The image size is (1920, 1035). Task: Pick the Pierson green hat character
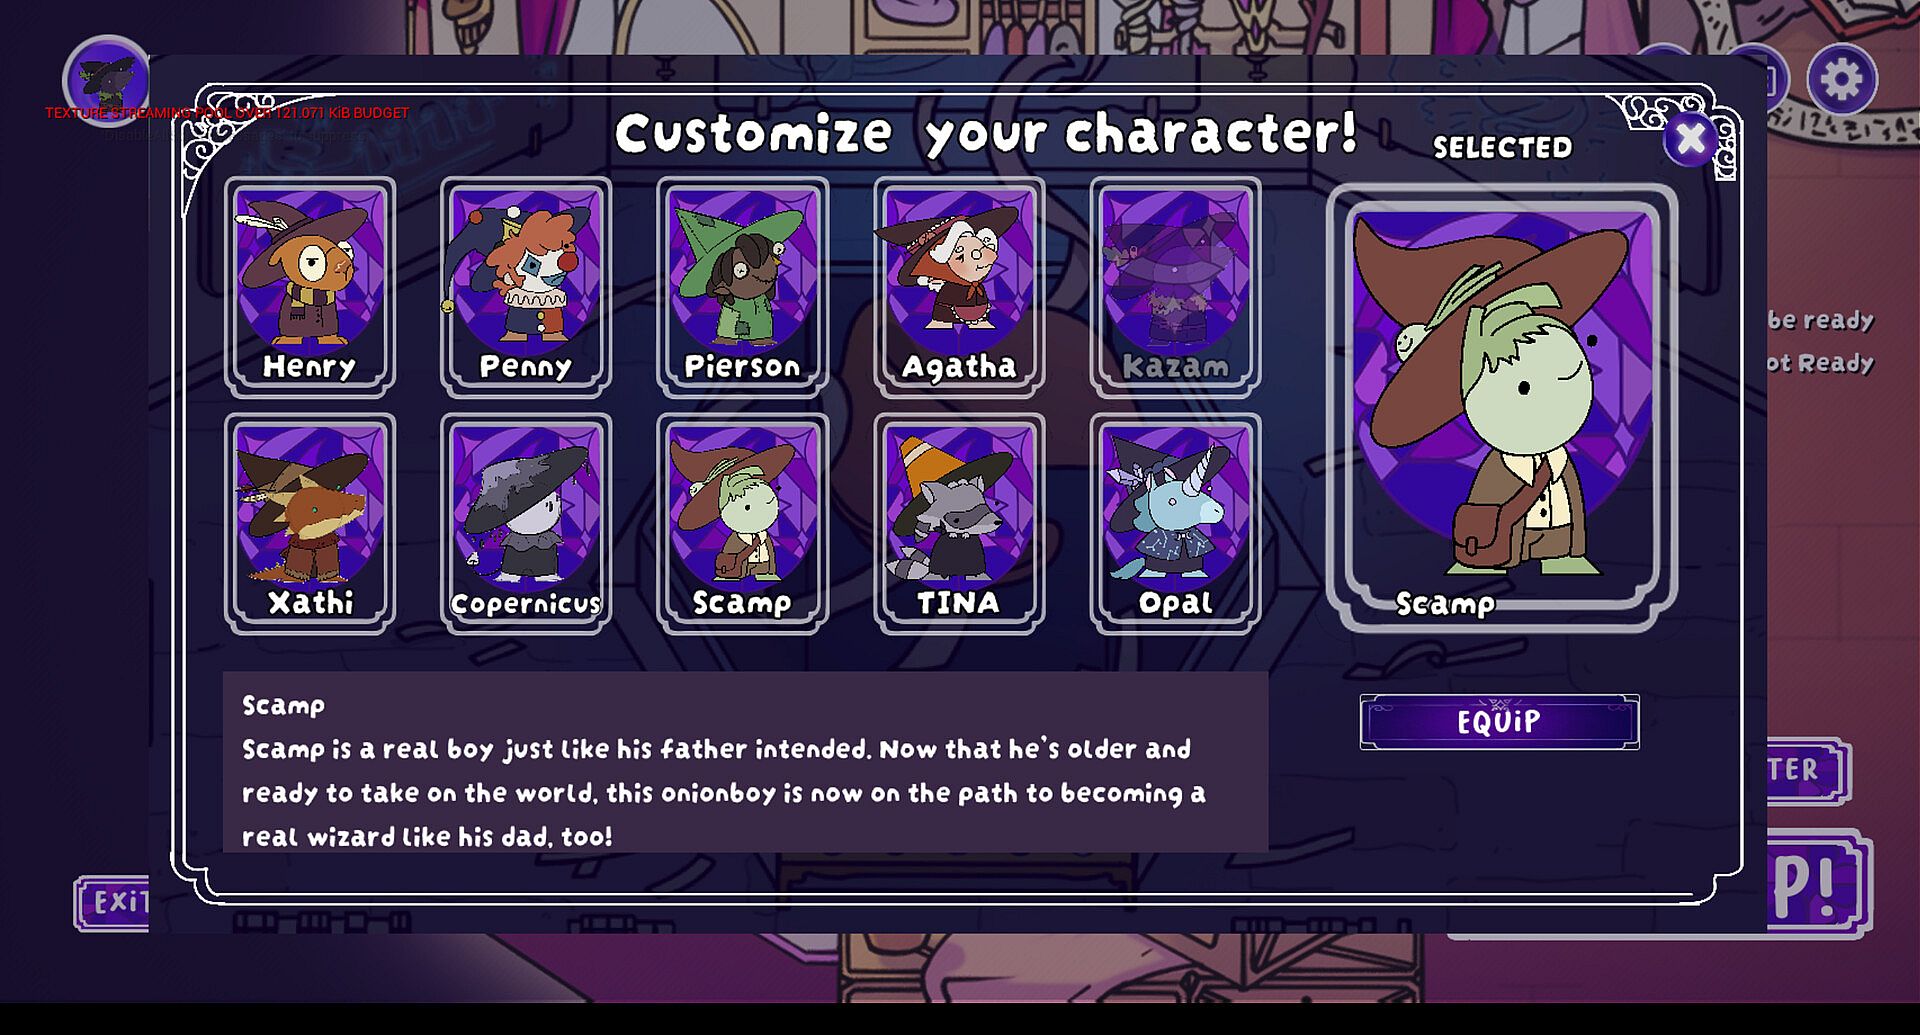pos(742,287)
